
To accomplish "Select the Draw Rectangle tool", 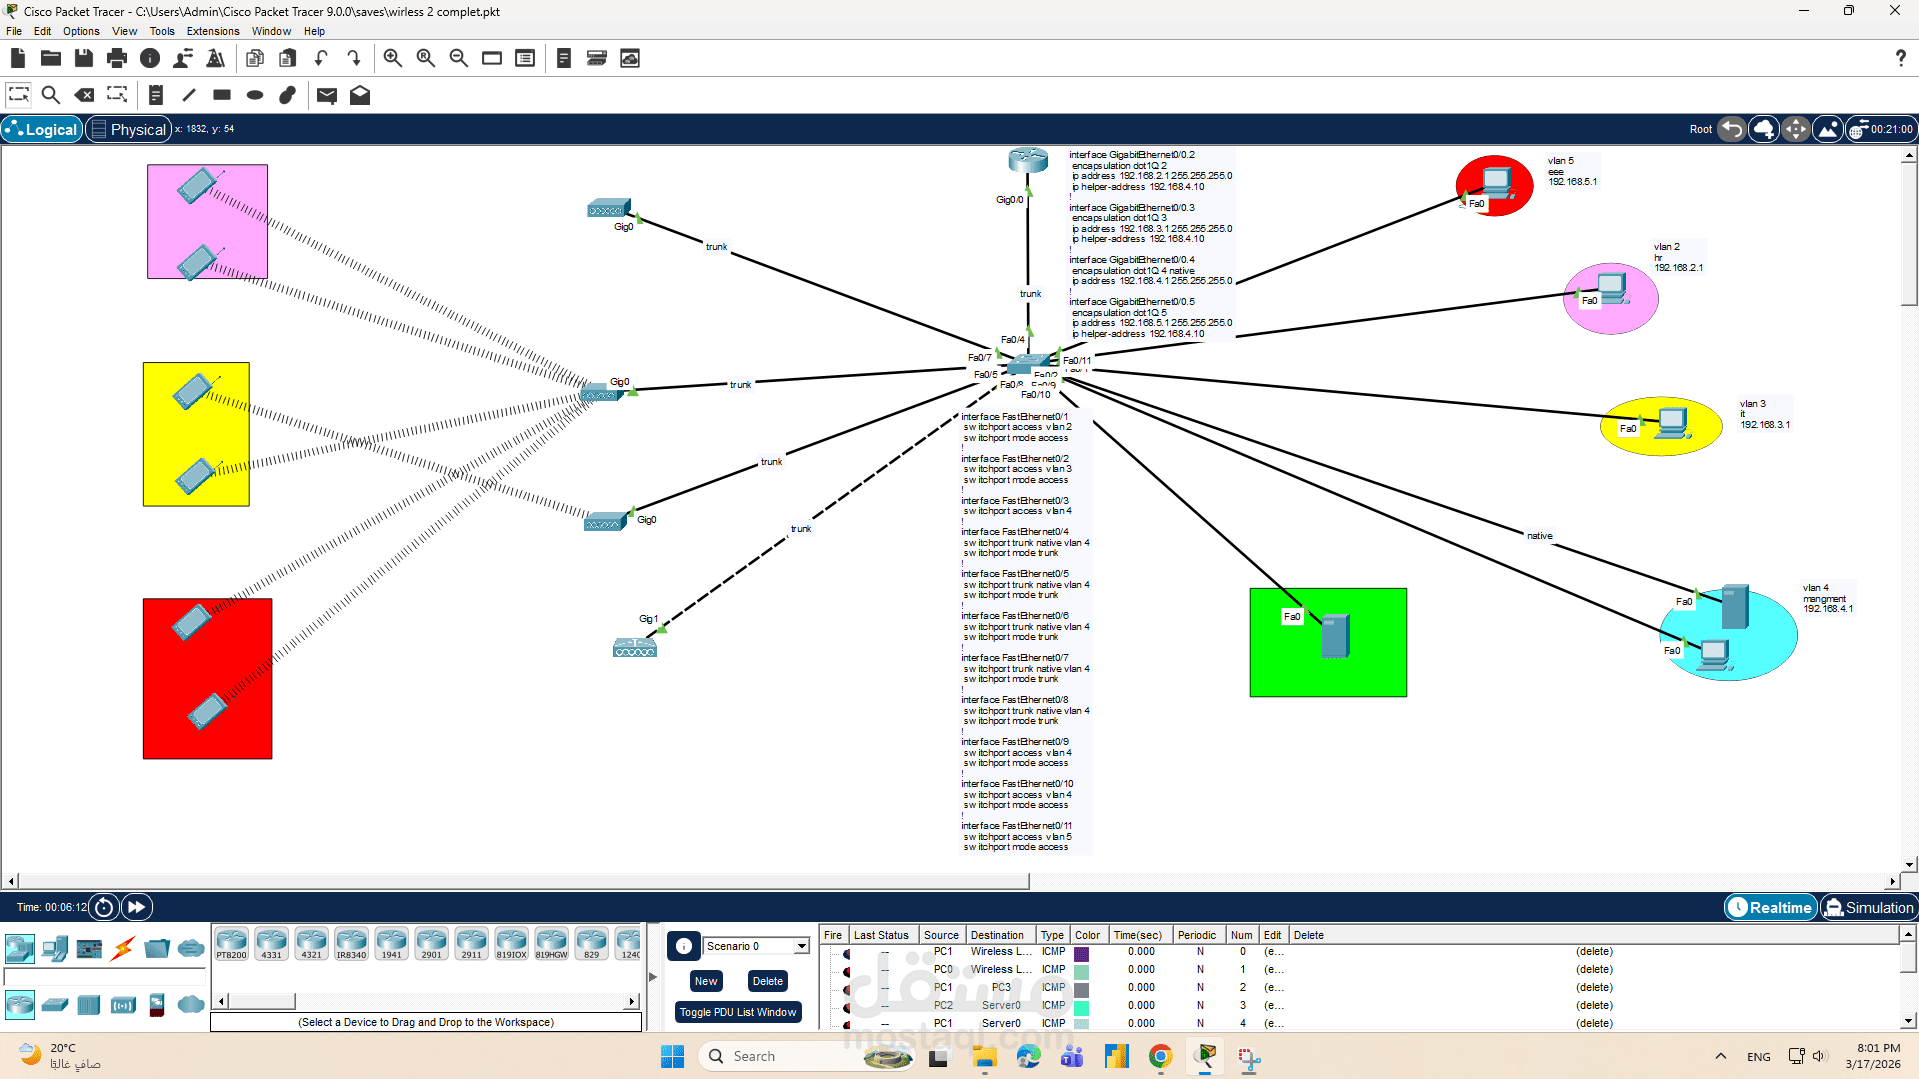I will [x=221, y=95].
